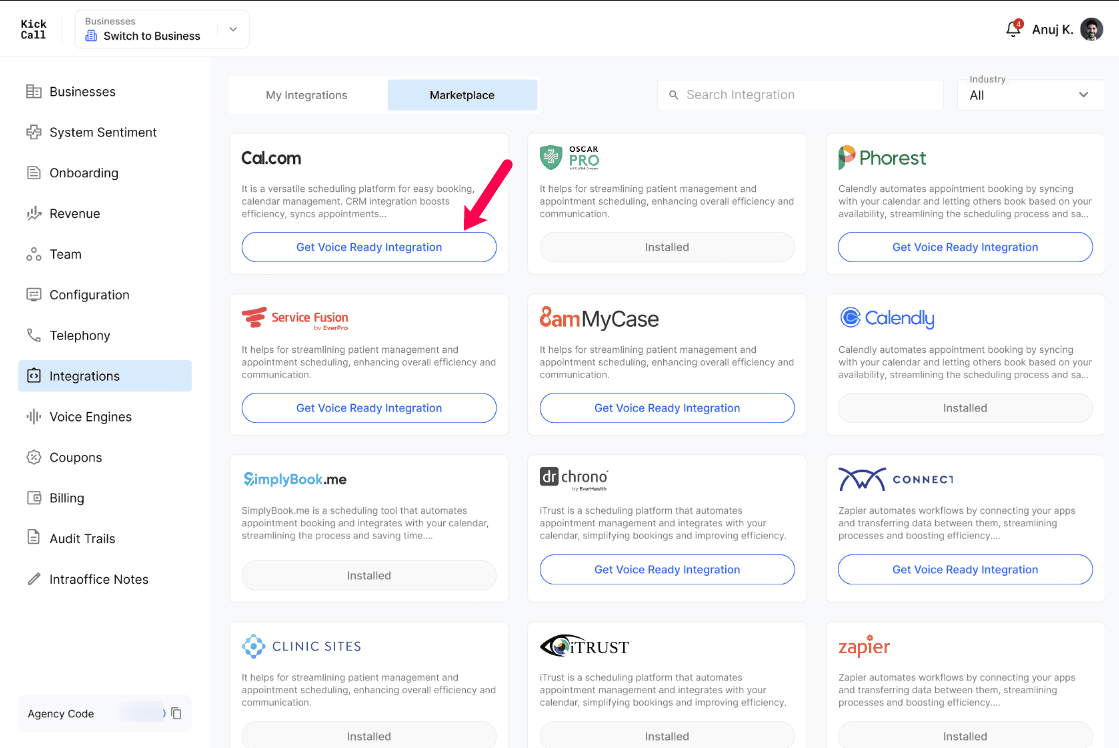Click the Agency Code label
The height and width of the screenshot is (748, 1119).
61,714
